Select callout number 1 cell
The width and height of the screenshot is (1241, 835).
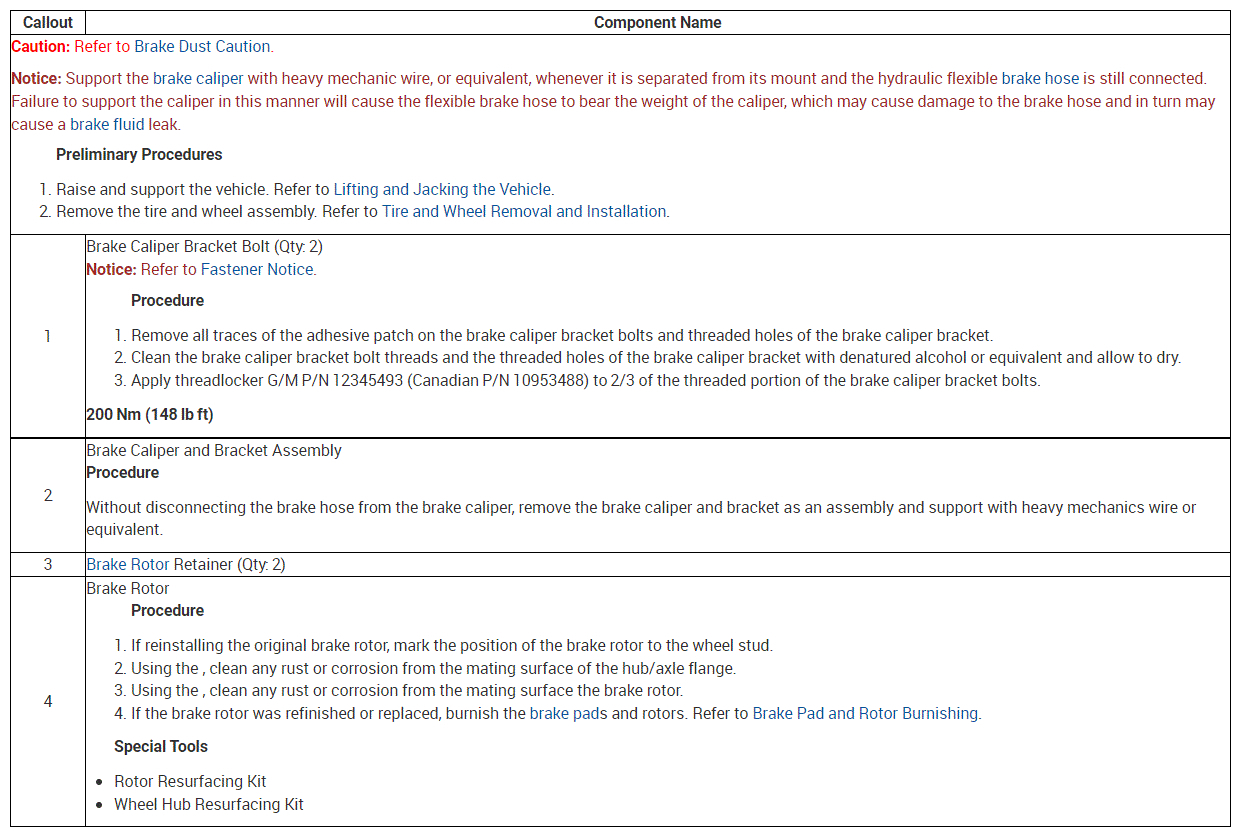(x=48, y=336)
